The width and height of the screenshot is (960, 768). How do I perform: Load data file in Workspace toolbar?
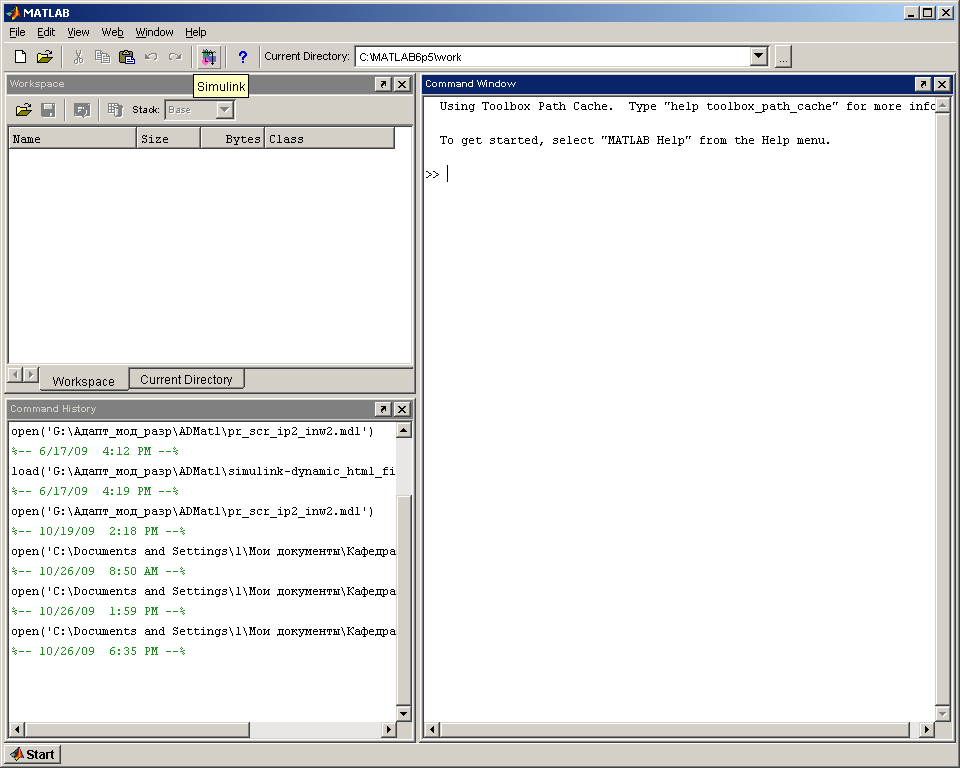tap(23, 110)
